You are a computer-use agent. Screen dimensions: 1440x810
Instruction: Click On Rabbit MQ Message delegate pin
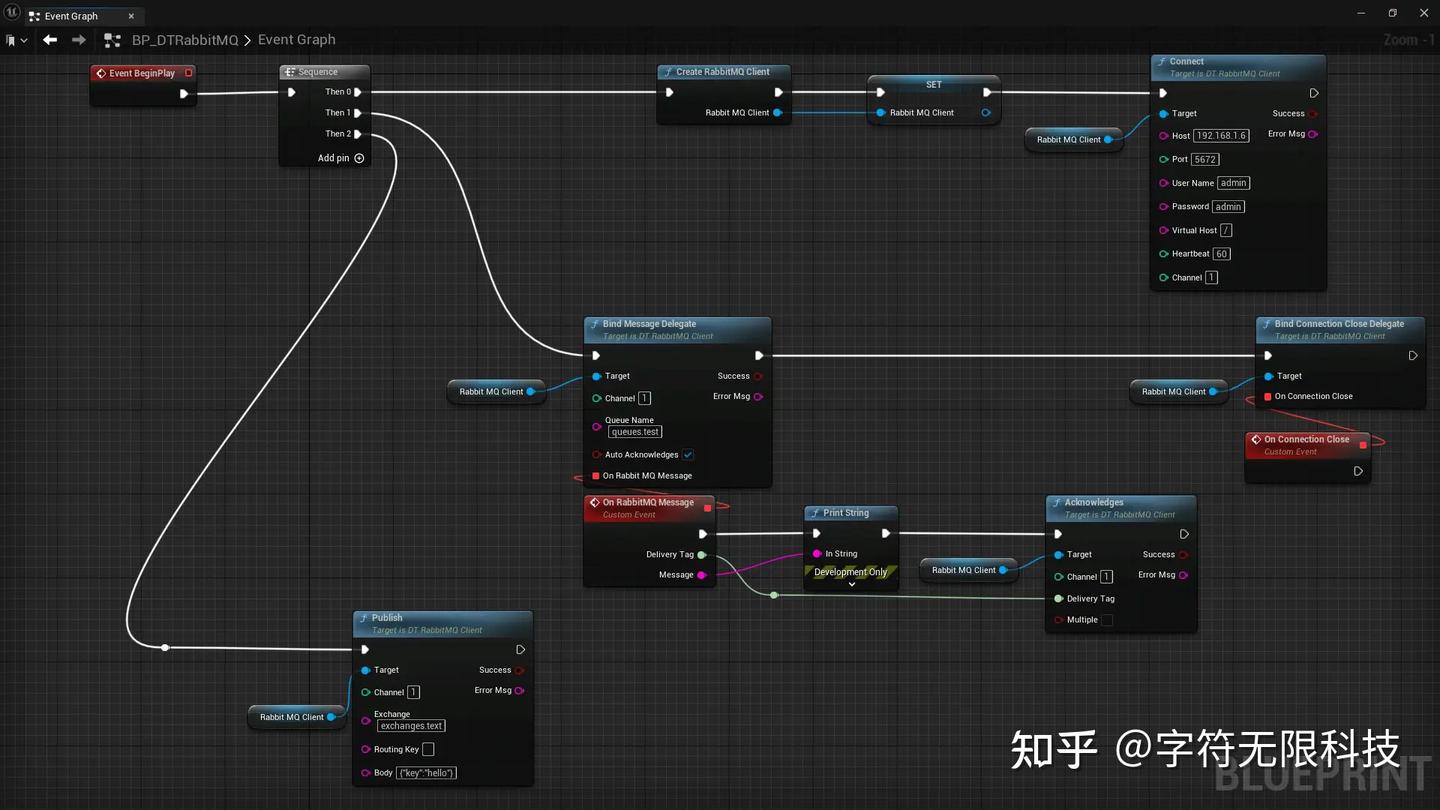coord(596,476)
